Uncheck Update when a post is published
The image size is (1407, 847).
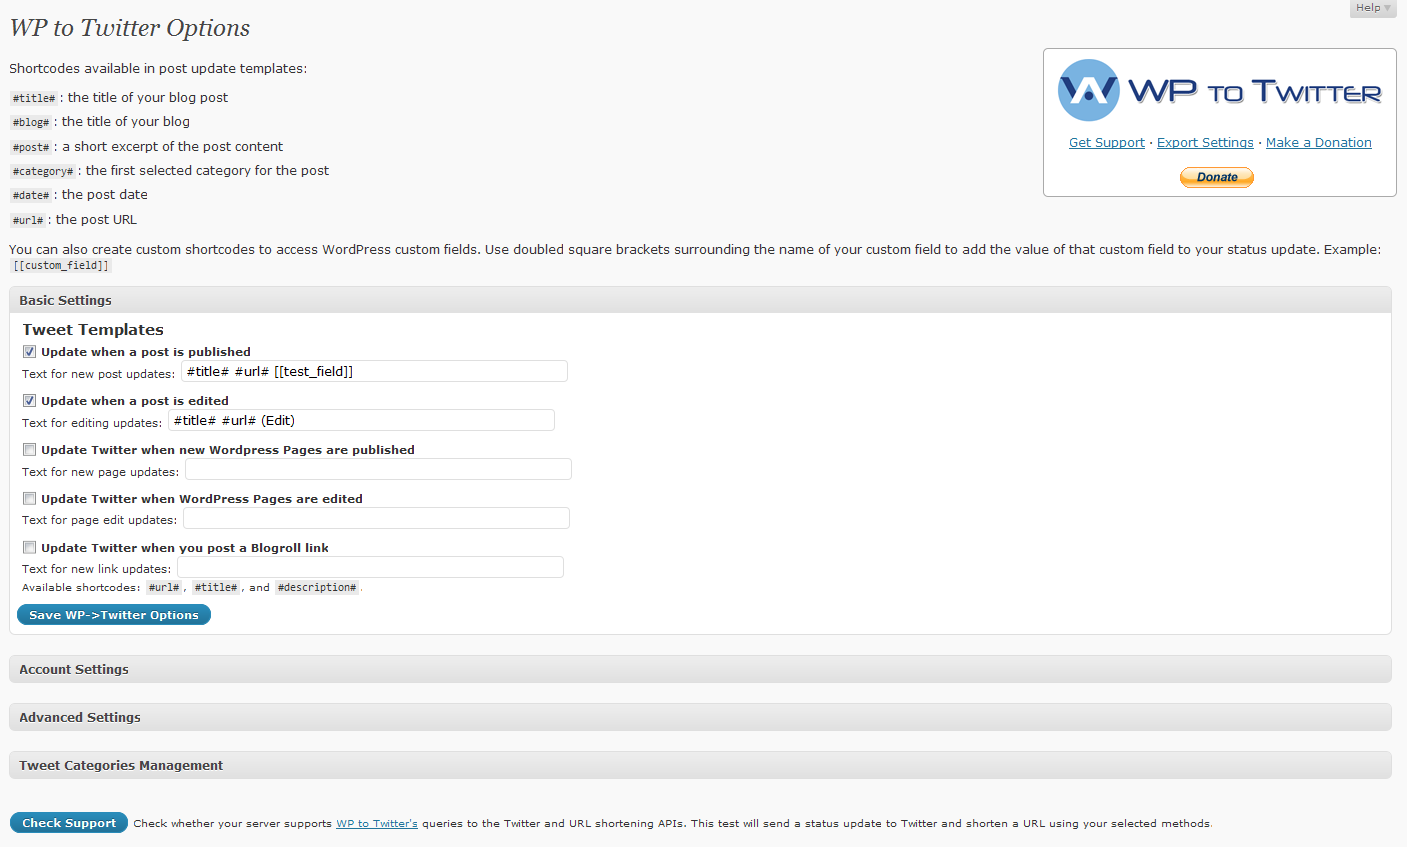pos(30,352)
